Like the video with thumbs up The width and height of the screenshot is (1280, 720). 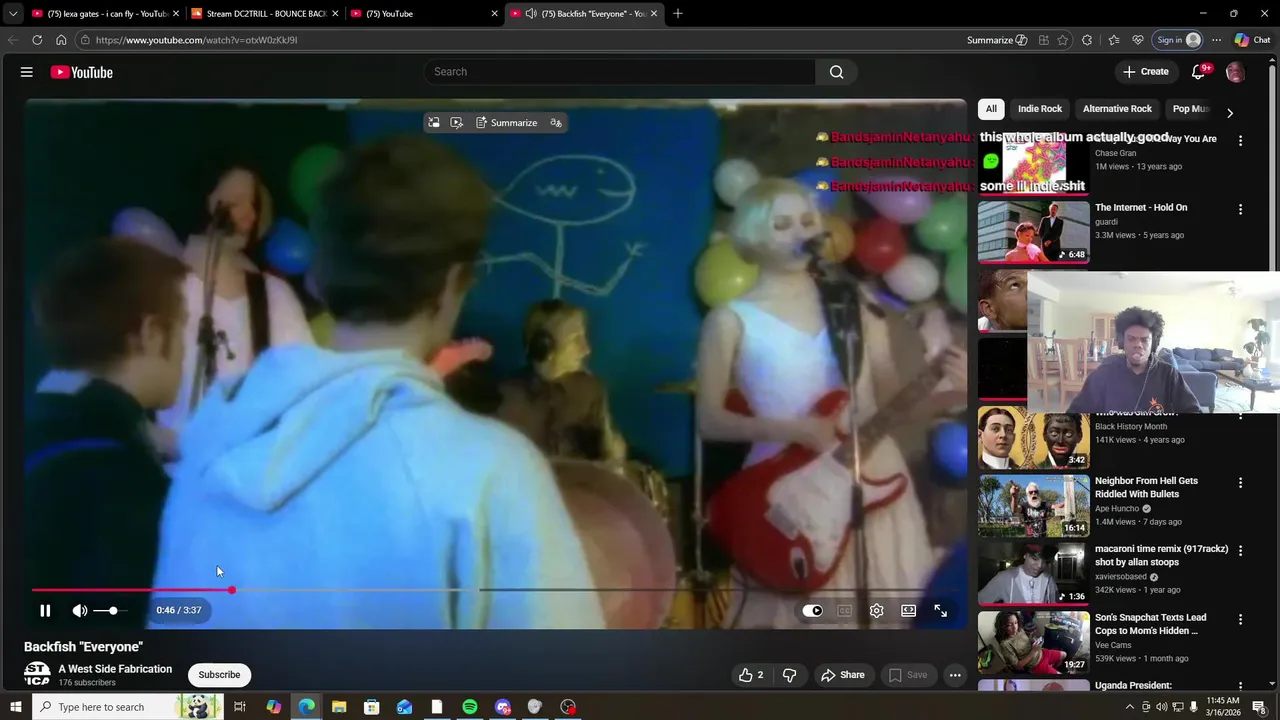pos(751,675)
